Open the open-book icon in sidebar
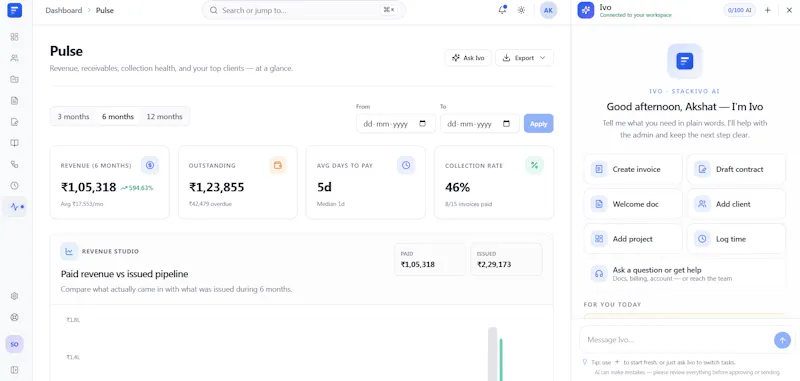The height and width of the screenshot is (381, 800). (14, 143)
